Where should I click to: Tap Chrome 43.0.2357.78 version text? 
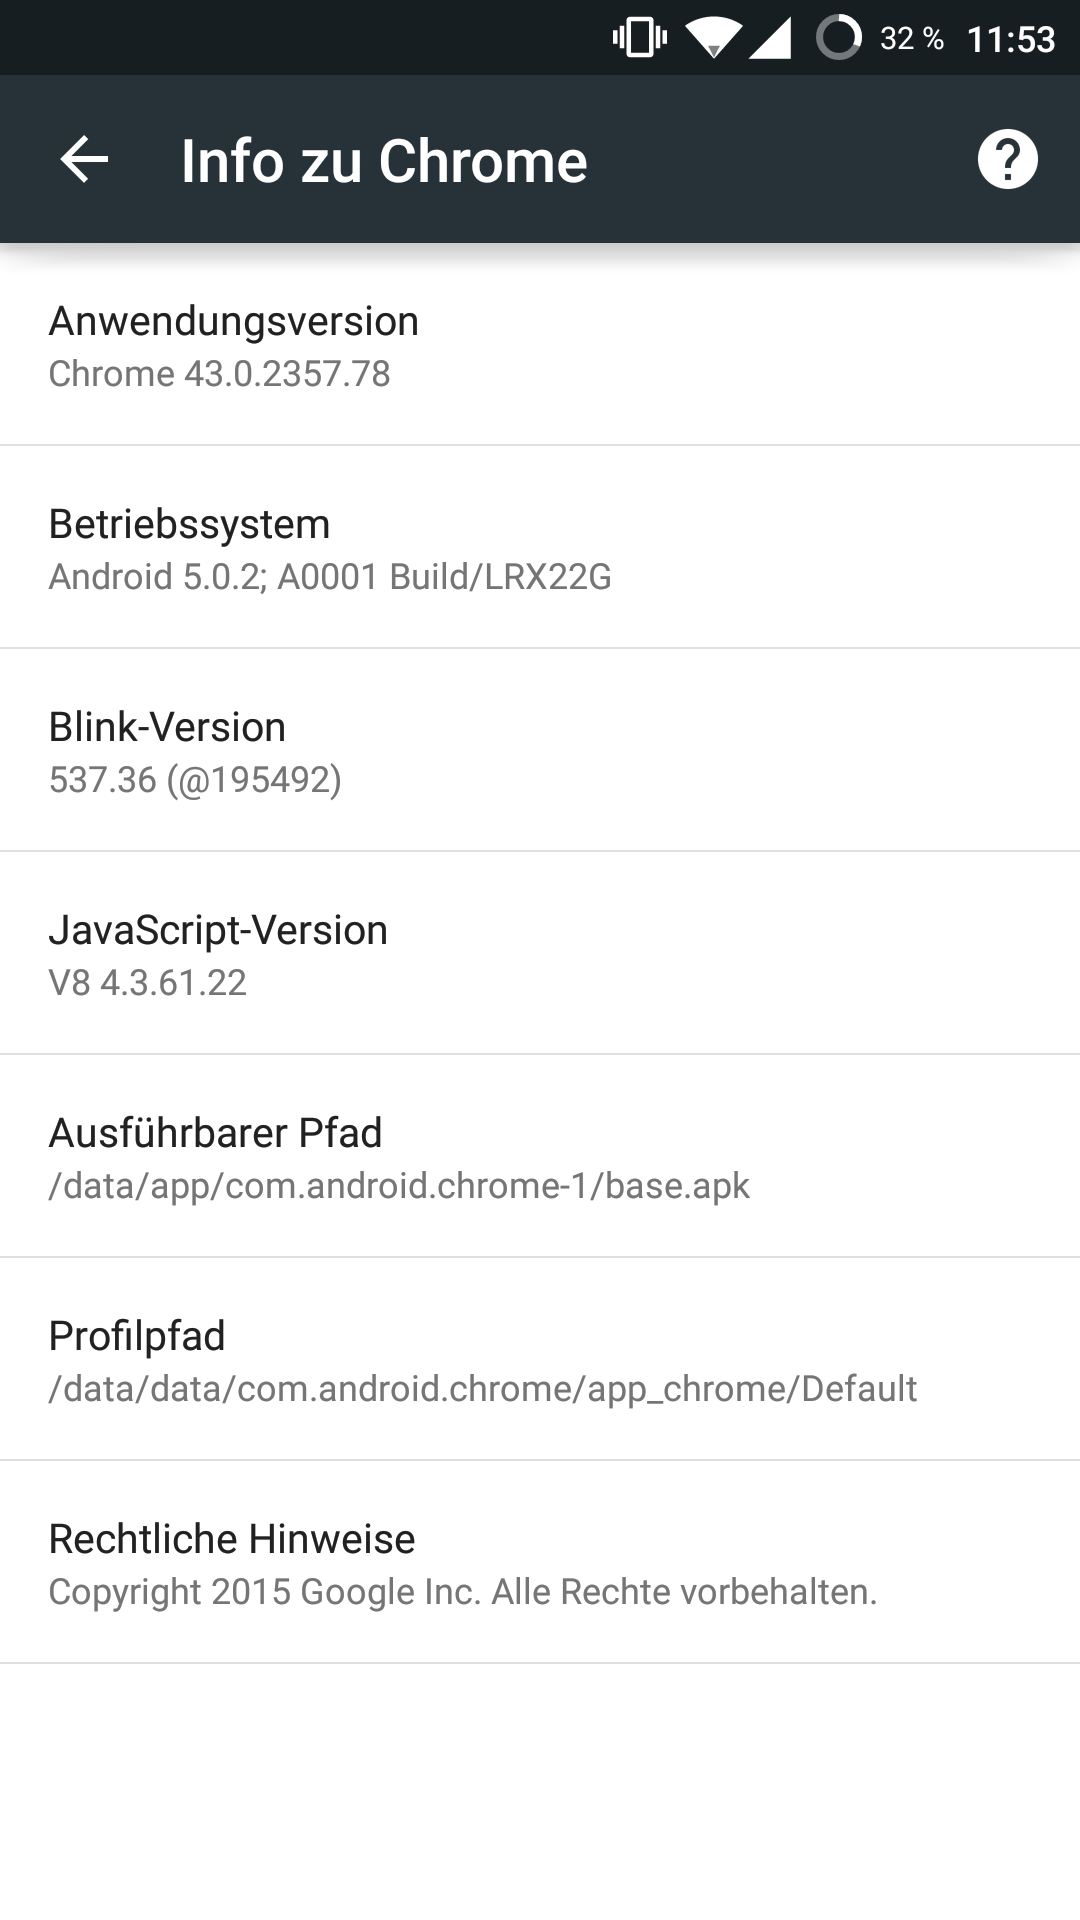pyautogui.click(x=219, y=374)
